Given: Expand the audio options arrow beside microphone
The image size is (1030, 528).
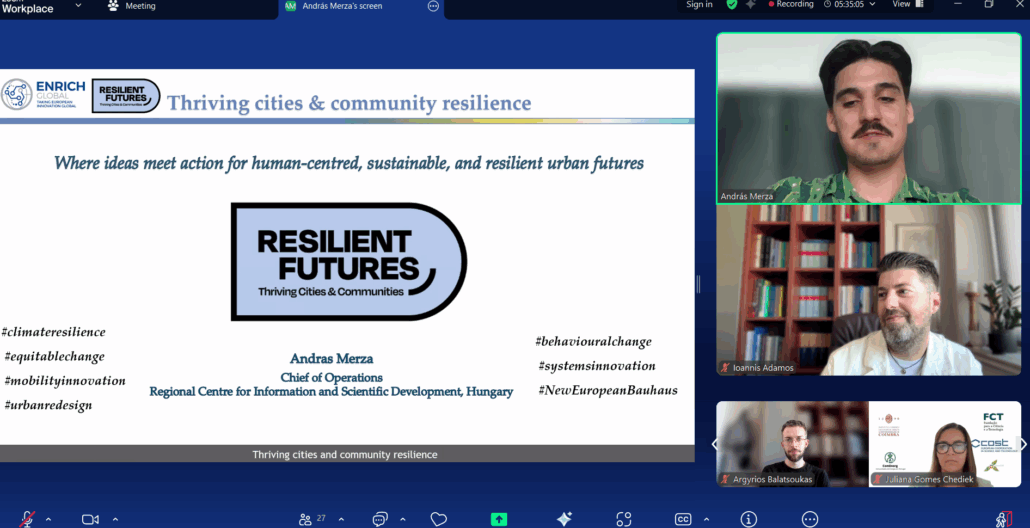Looking at the screenshot, I should click(x=49, y=519).
